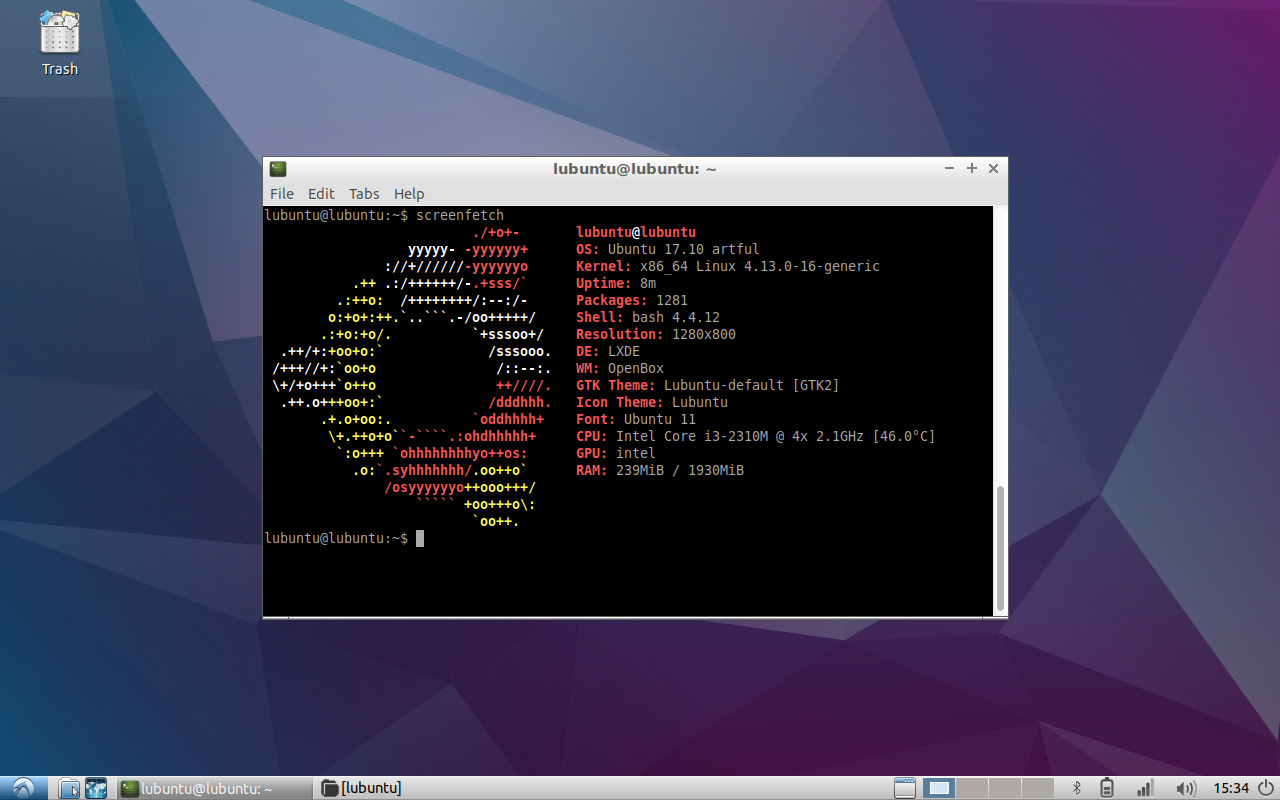Click the 15:34 clock in the panel
This screenshot has height=800, width=1280.
1231,789
